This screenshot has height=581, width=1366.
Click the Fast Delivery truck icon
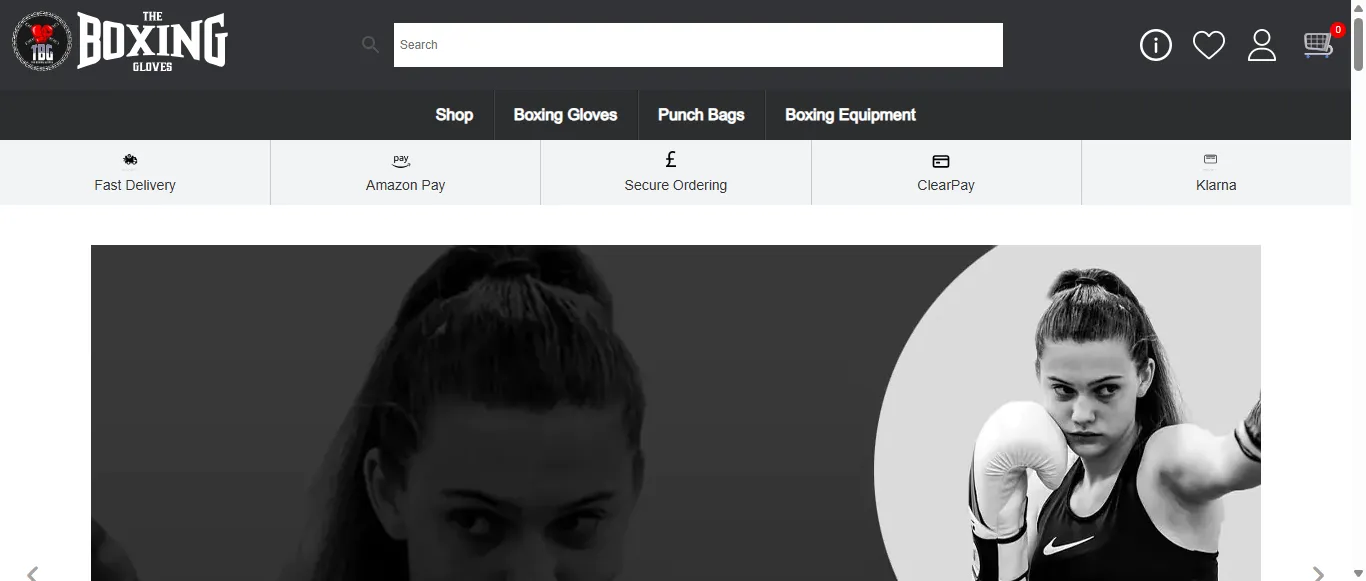(131, 159)
